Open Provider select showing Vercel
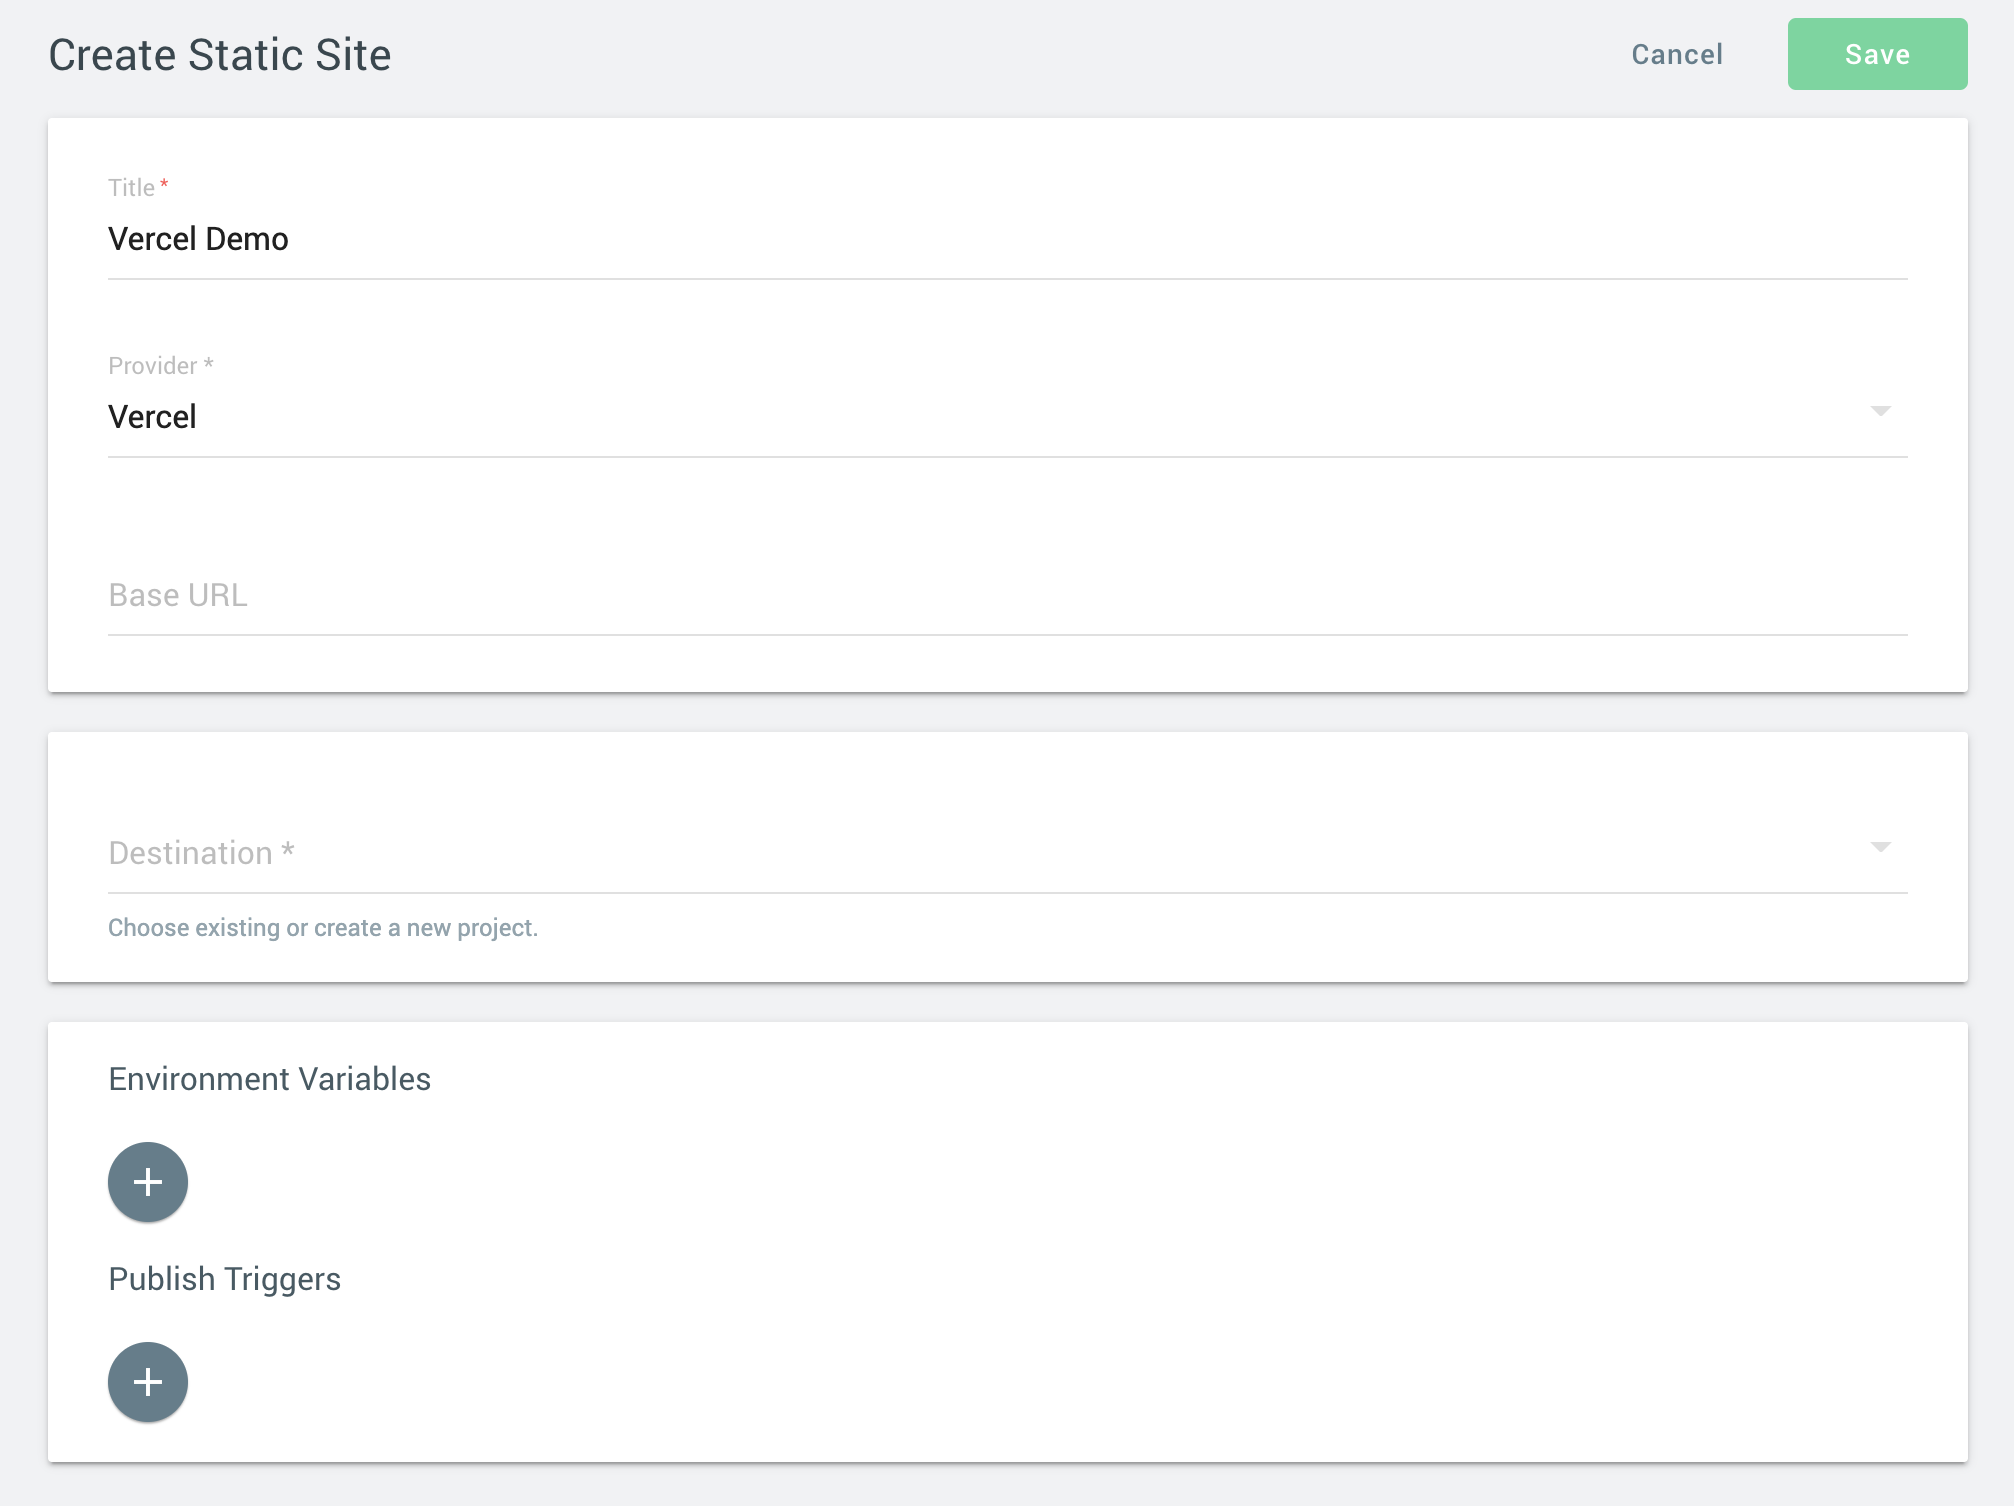2014x1506 pixels. [1008, 418]
